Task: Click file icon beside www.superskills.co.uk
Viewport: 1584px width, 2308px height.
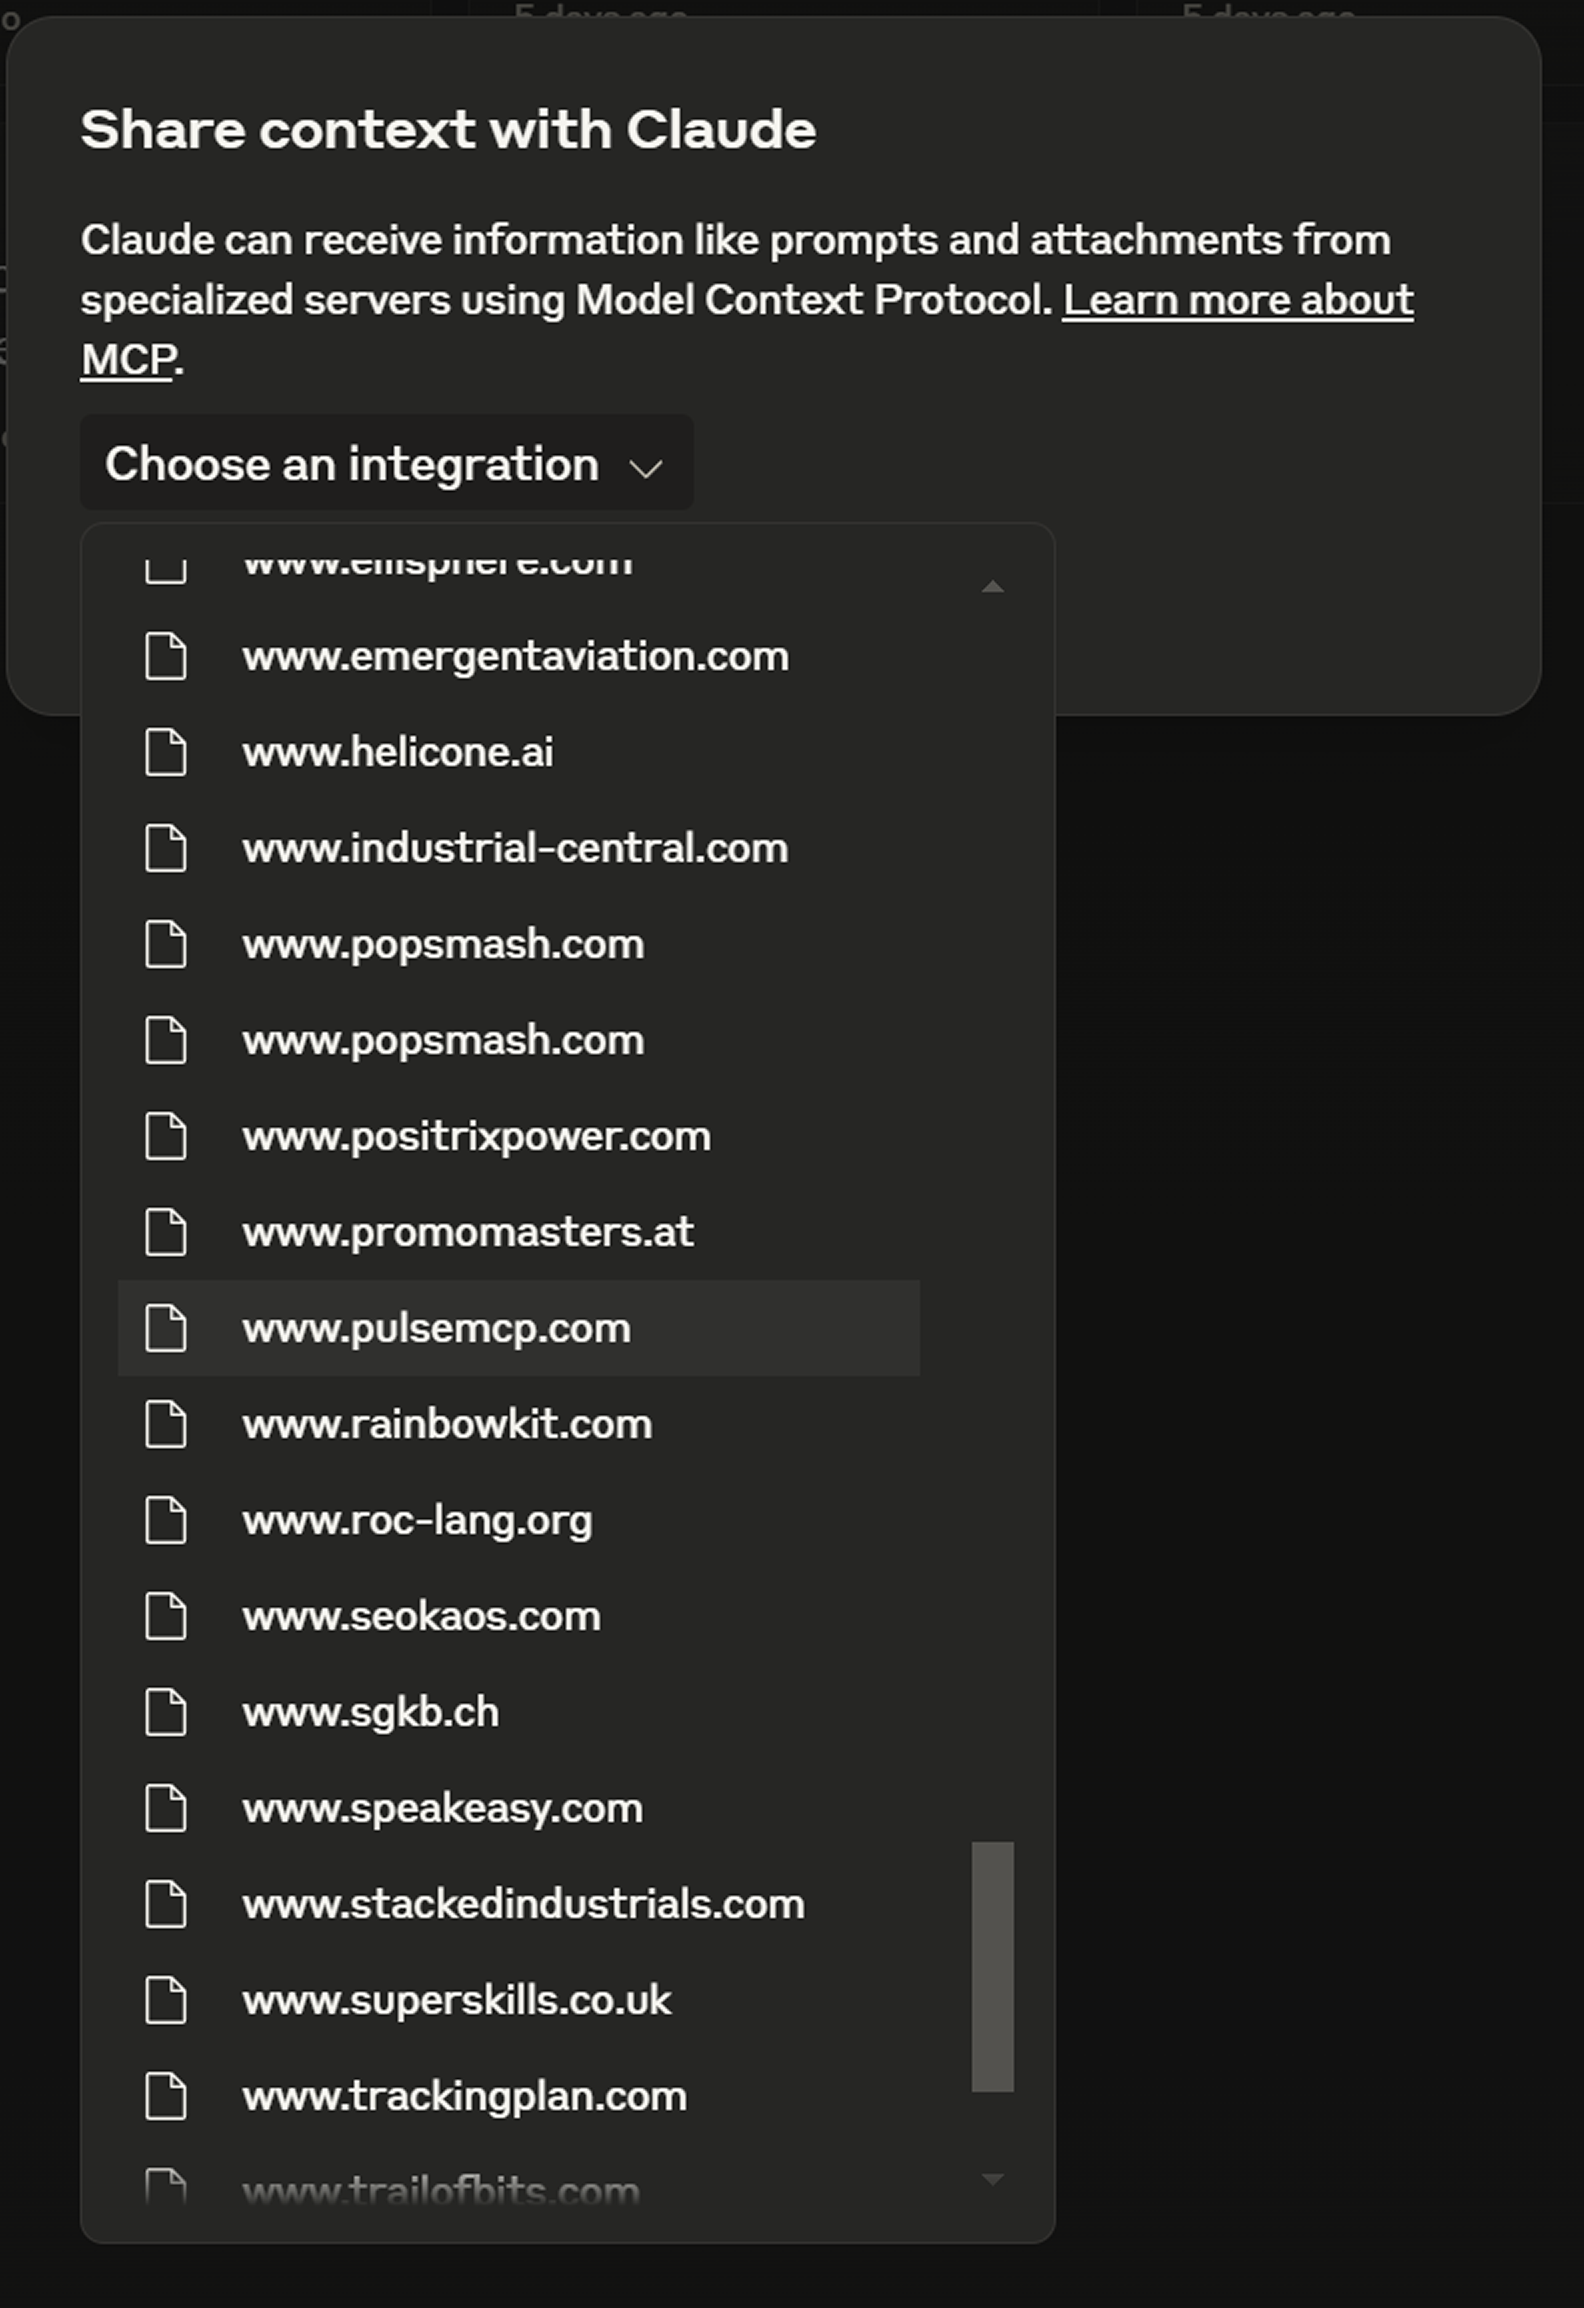Action: pos(166,2001)
